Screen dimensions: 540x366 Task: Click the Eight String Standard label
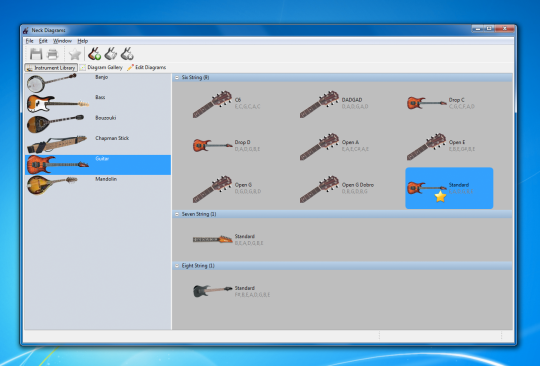coord(245,288)
